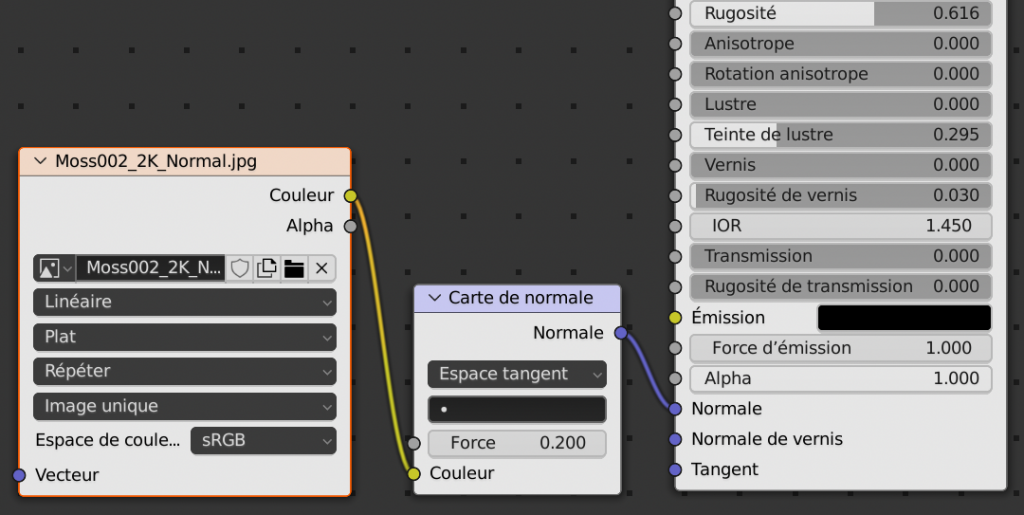This screenshot has height=515, width=1024.
Task: Open the Espace tangent dropdown
Action: click(x=517, y=374)
